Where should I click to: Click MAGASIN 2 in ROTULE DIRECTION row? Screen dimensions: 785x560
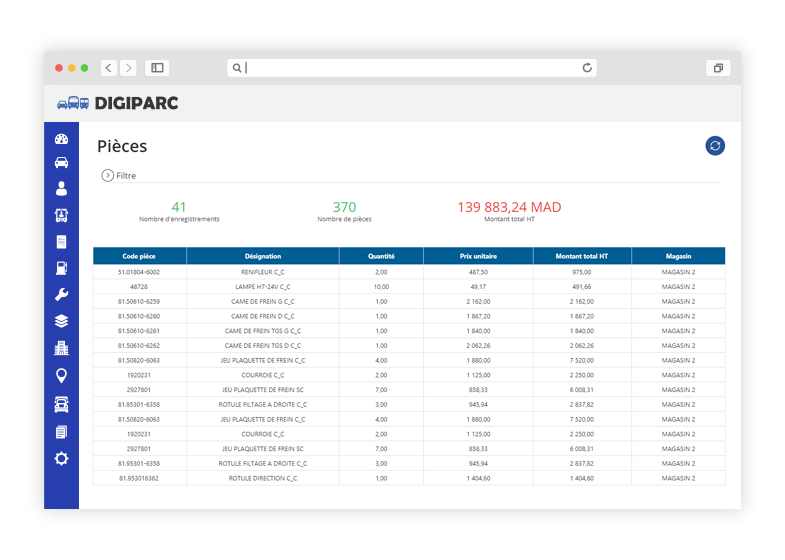(678, 478)
